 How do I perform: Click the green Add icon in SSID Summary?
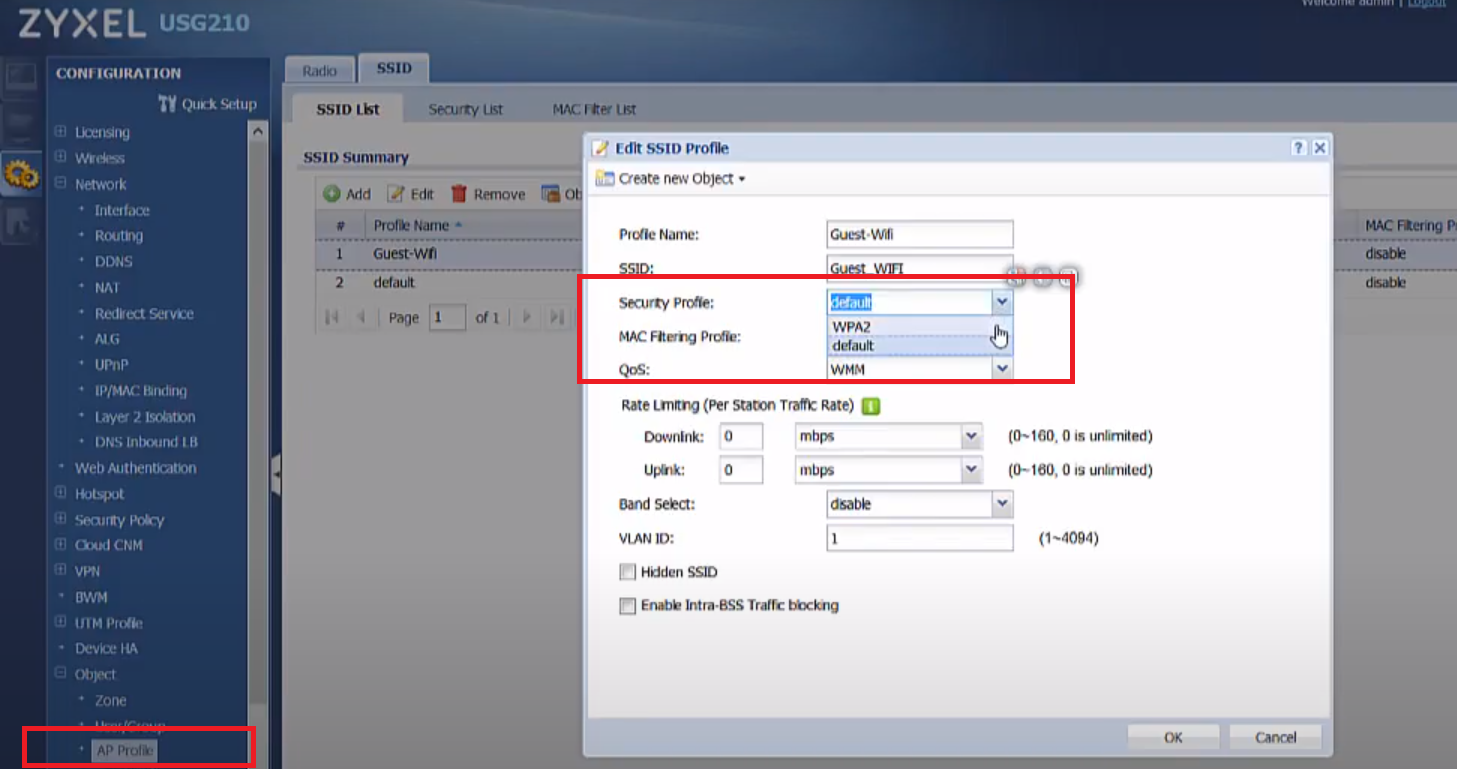click(332, 194)
